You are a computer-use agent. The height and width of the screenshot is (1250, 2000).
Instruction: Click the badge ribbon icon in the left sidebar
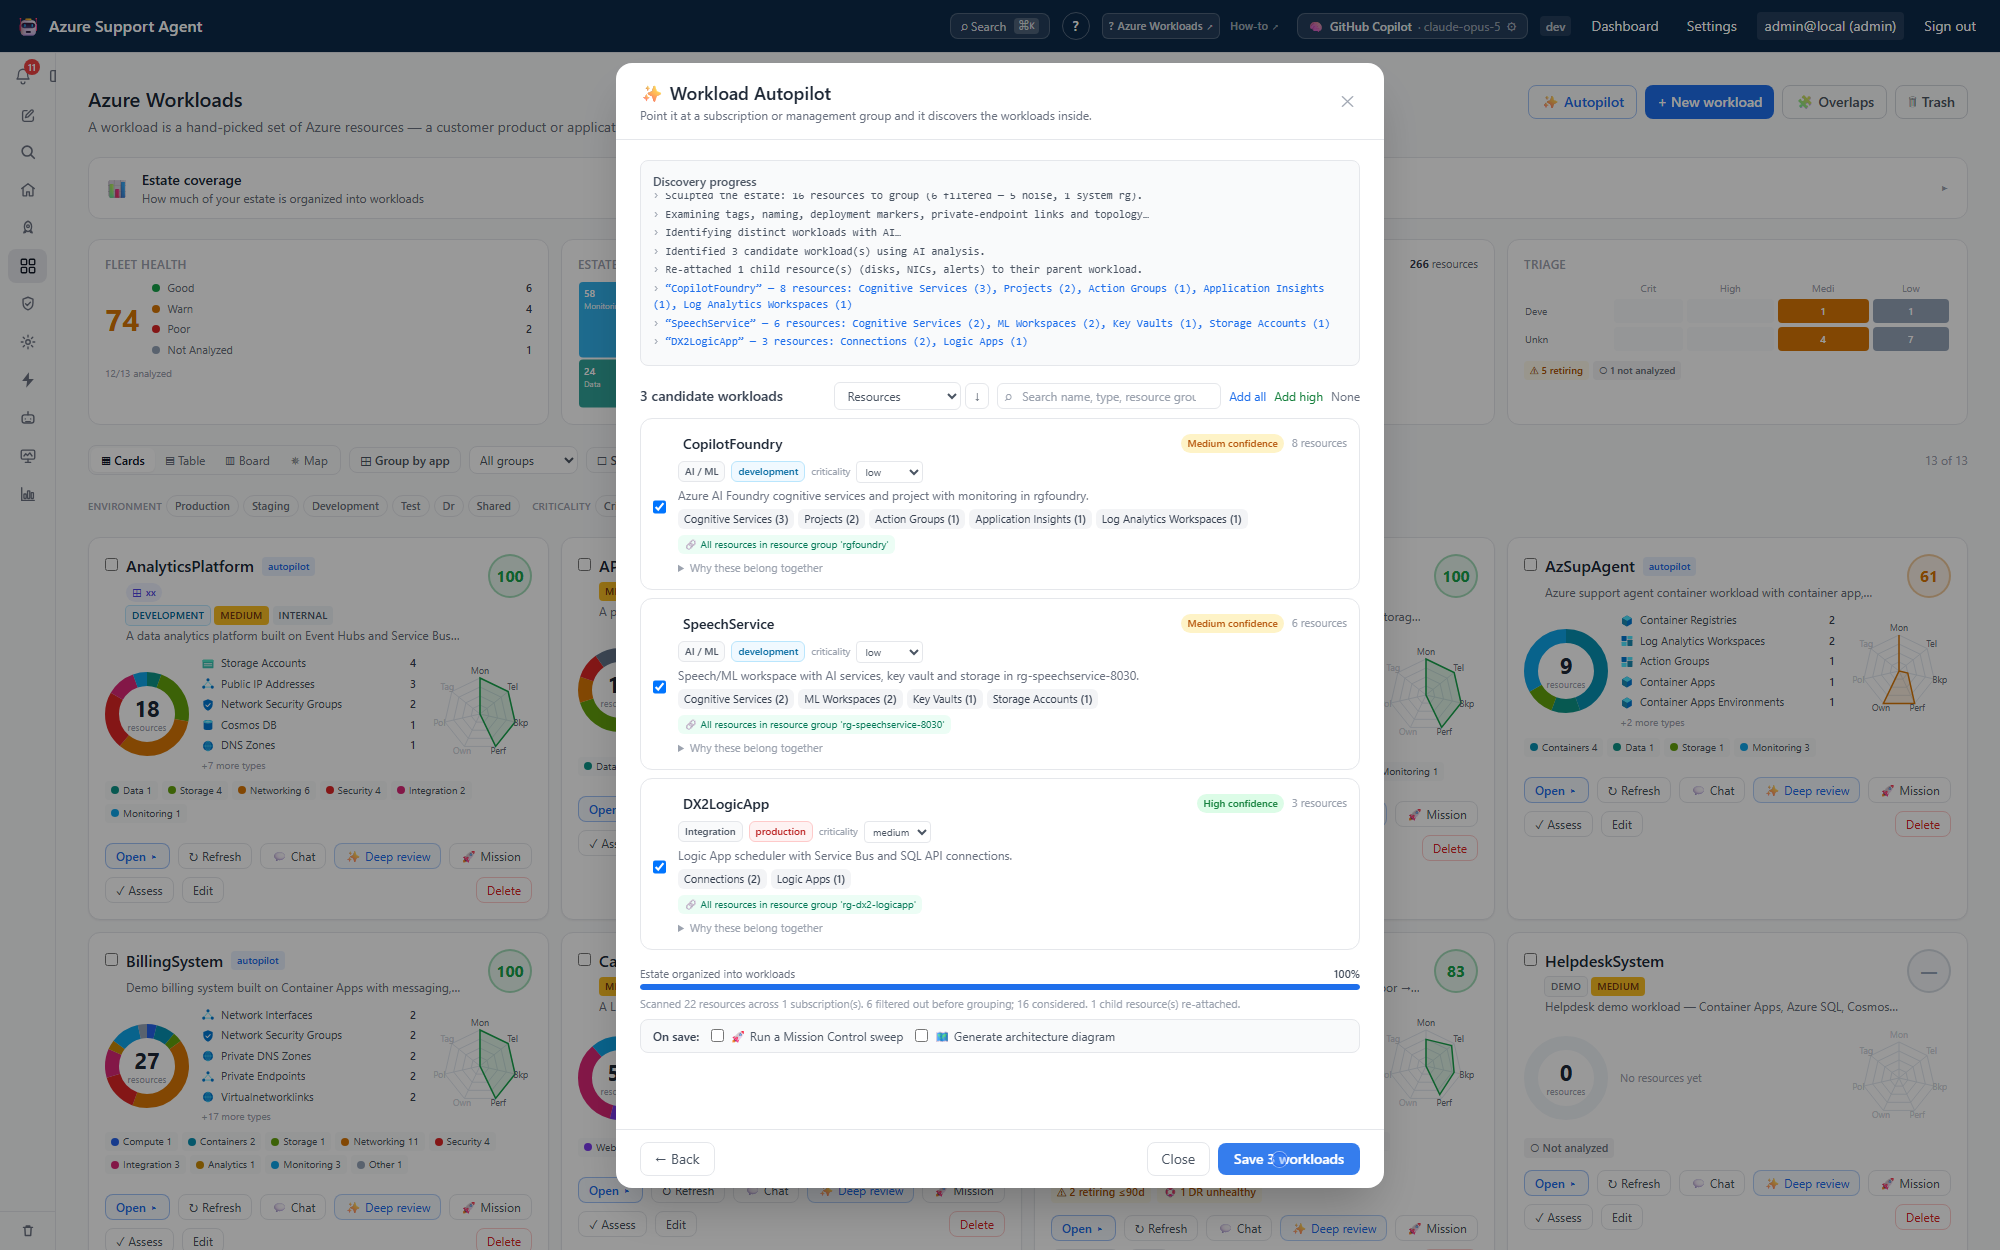click(28, 228)
